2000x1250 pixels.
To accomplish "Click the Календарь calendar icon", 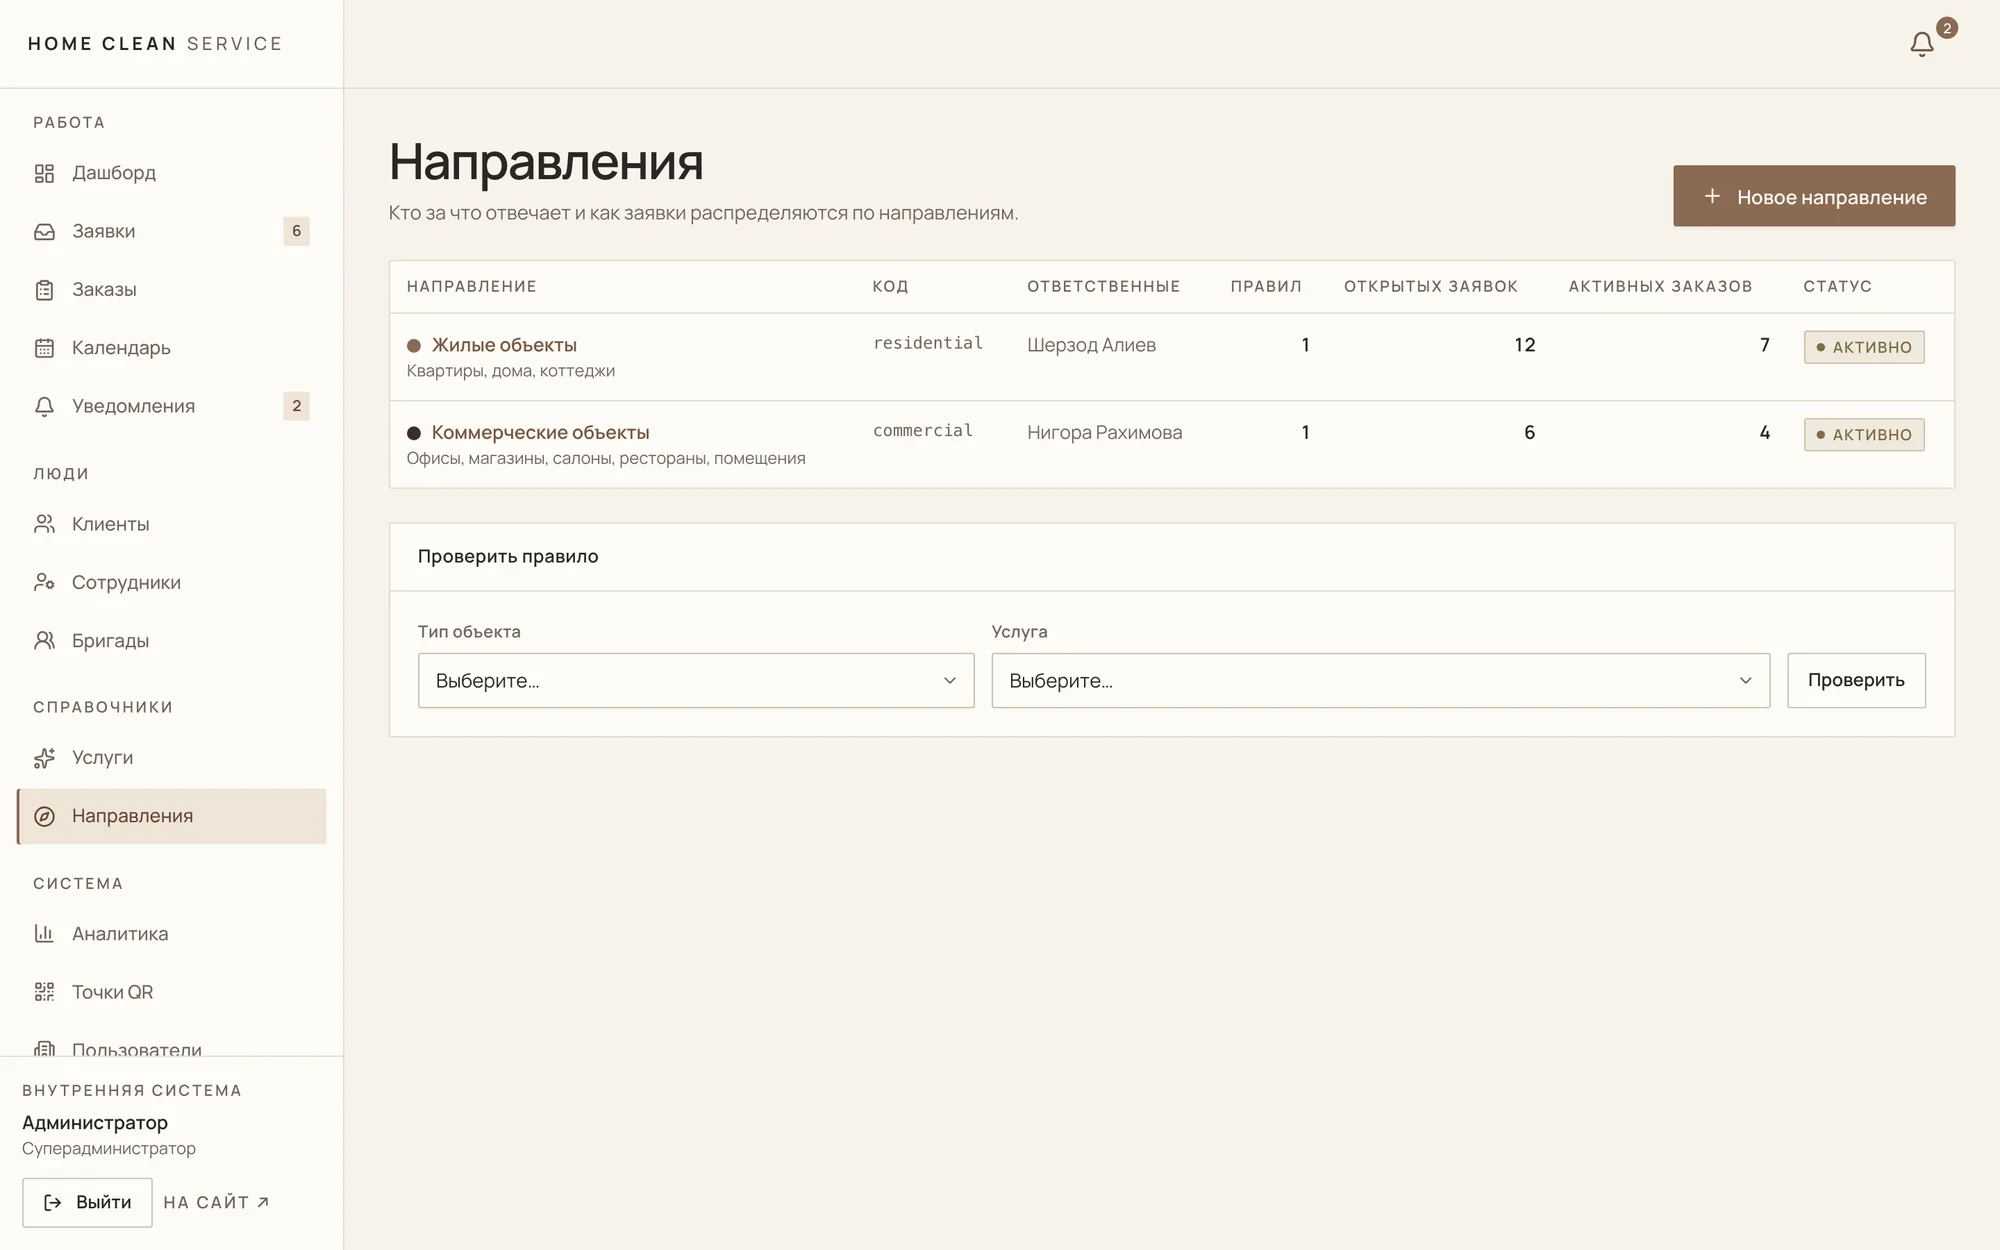I will [x=44, y=348].
